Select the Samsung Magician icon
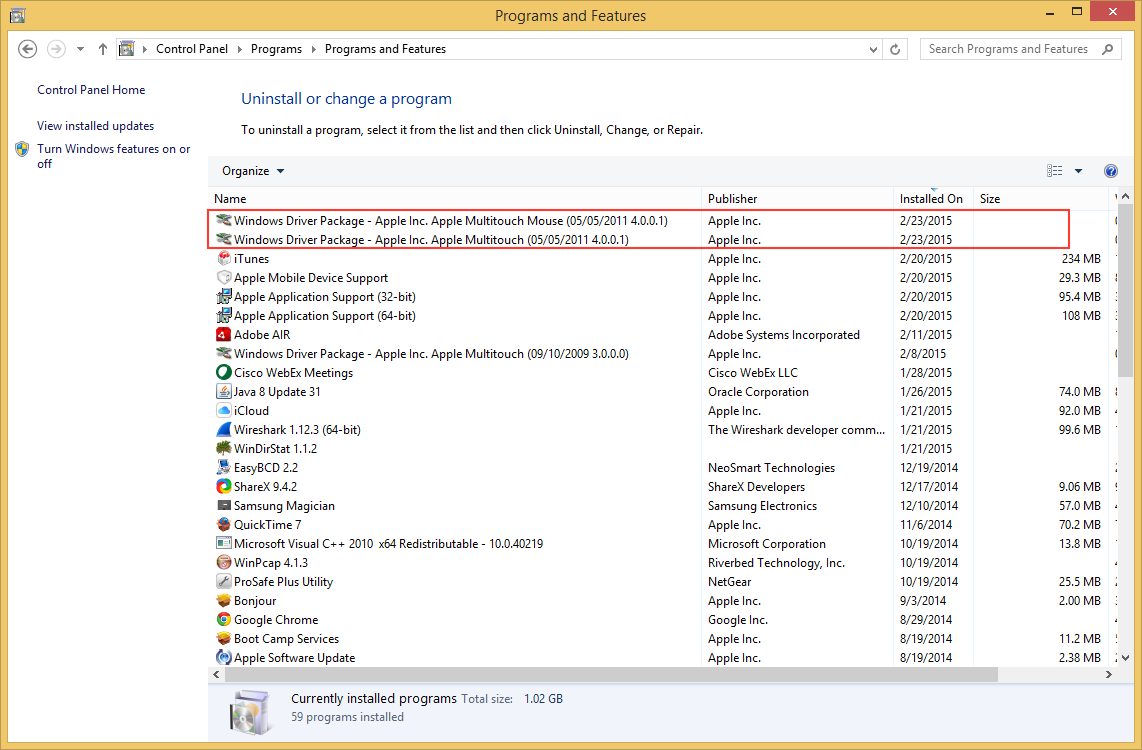 pos(224,505)
